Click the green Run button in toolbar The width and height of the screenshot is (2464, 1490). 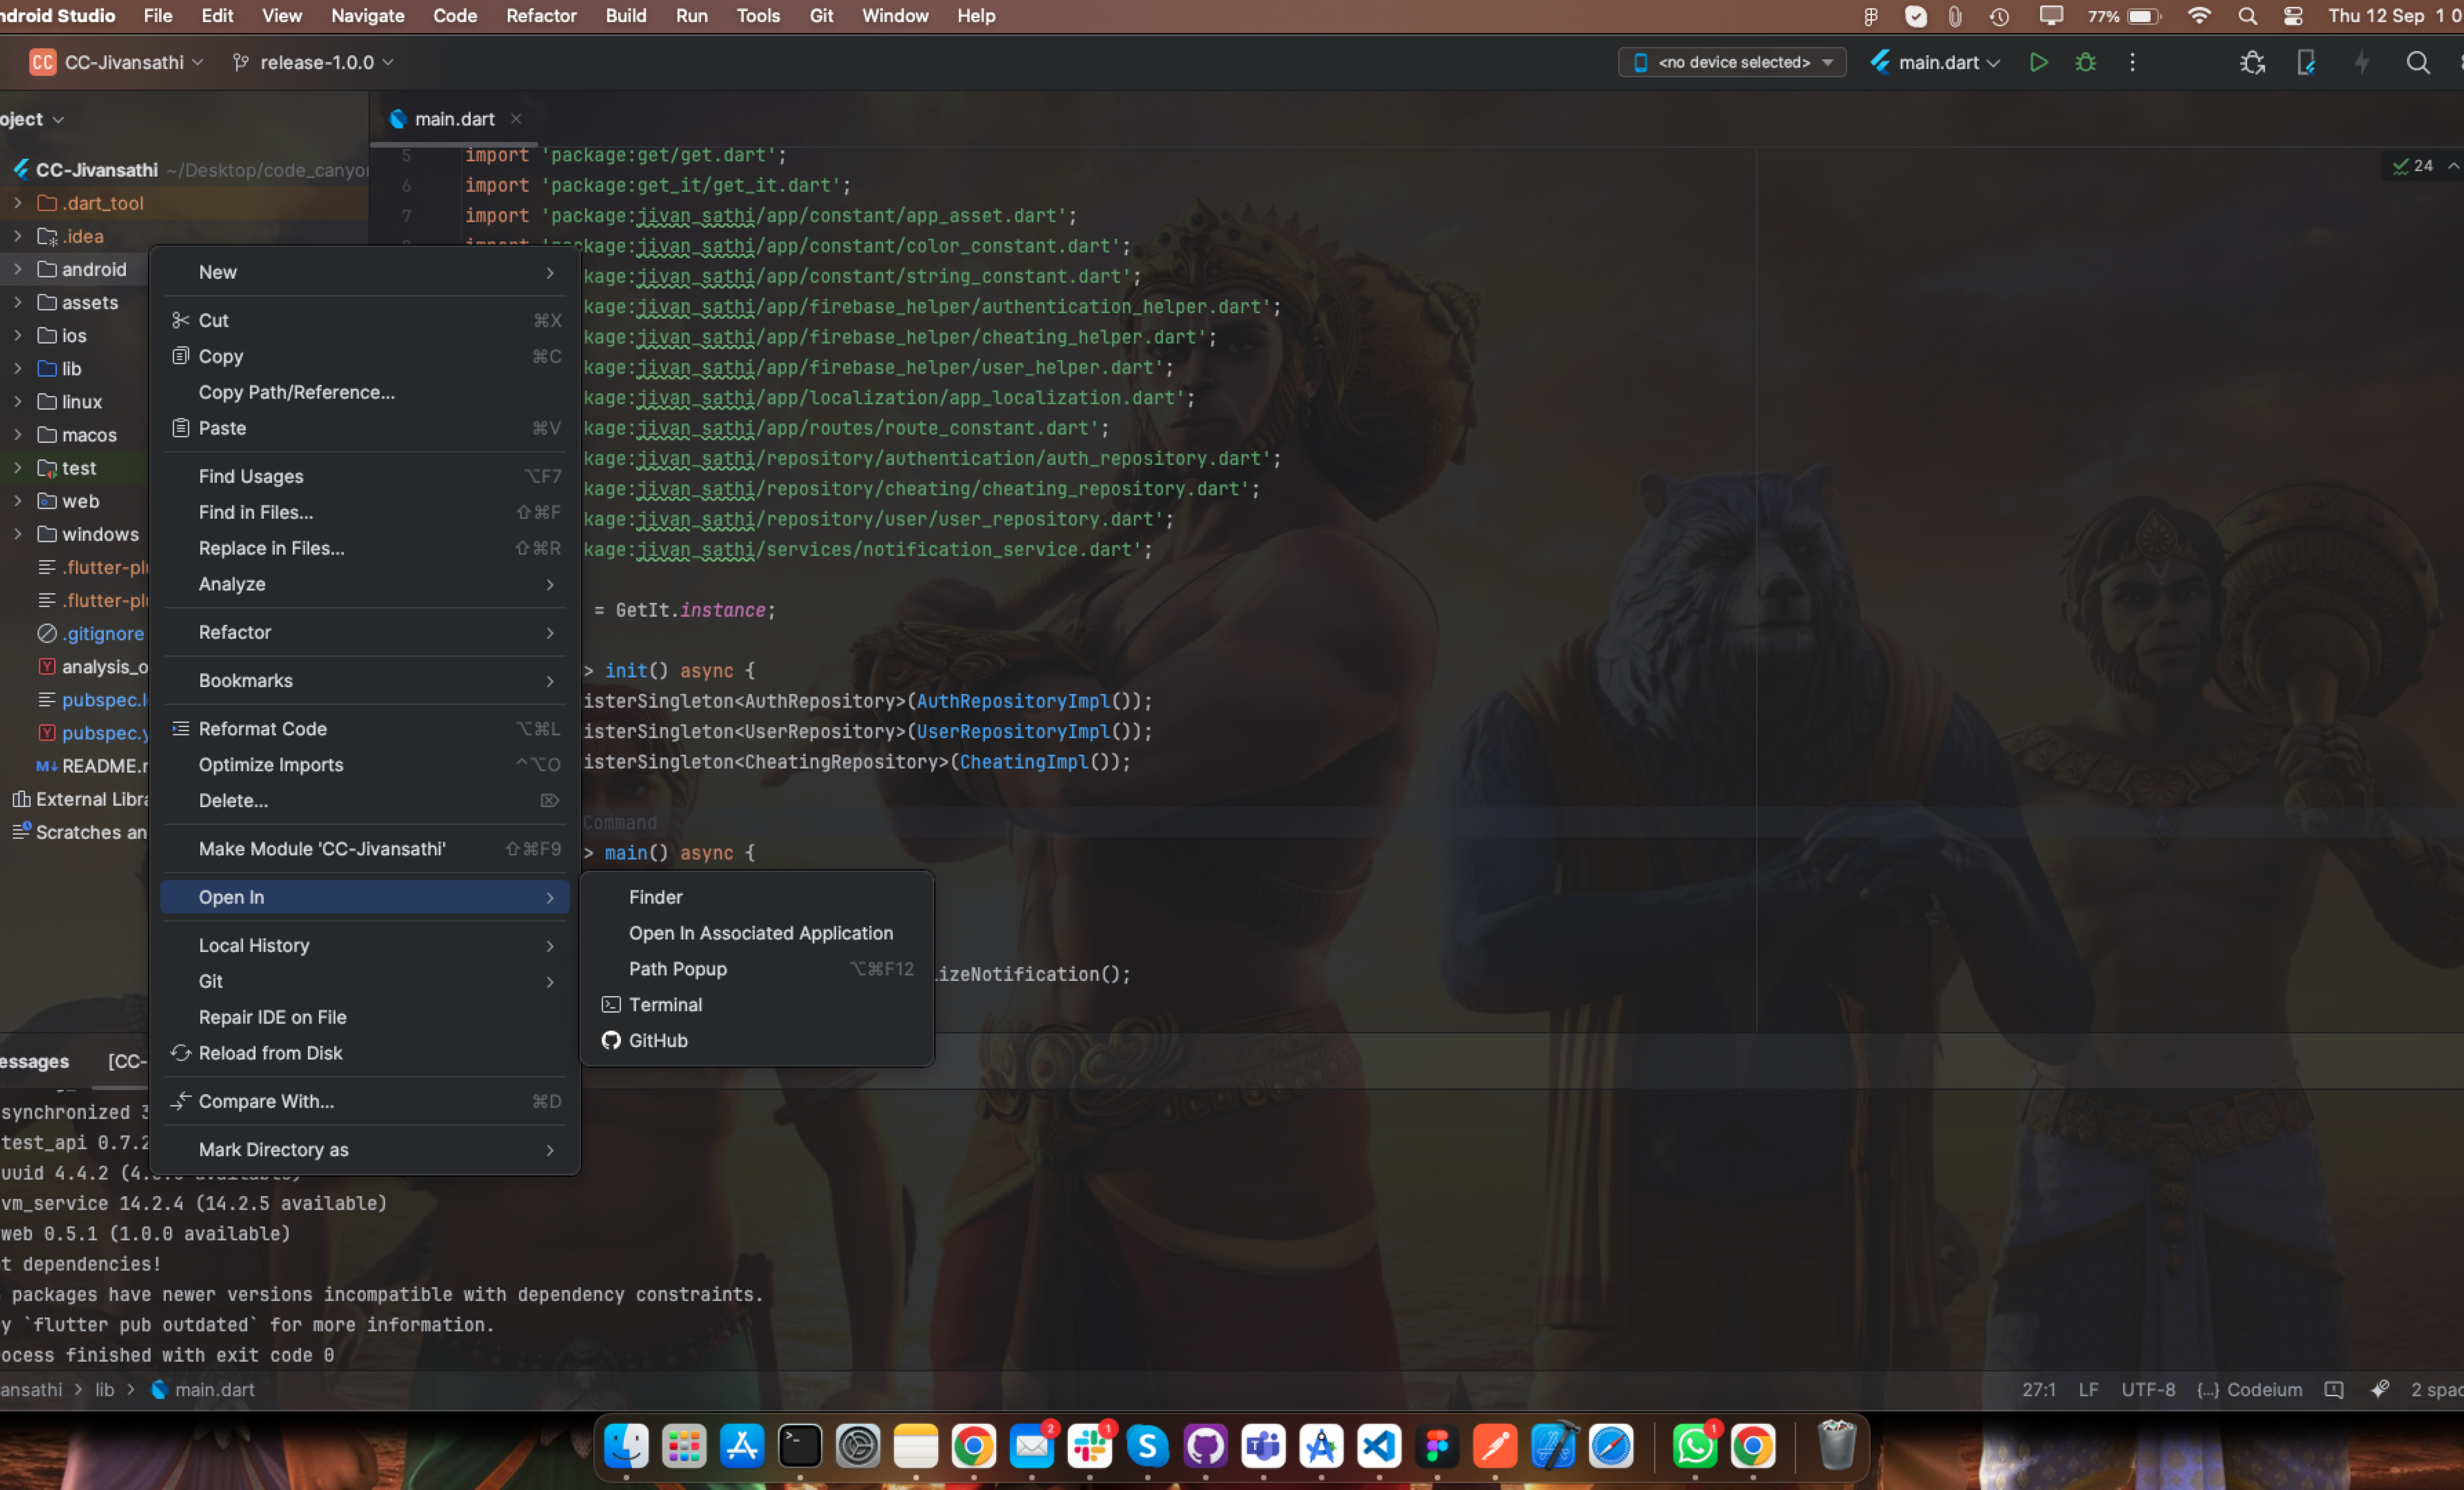point(2038,62)
